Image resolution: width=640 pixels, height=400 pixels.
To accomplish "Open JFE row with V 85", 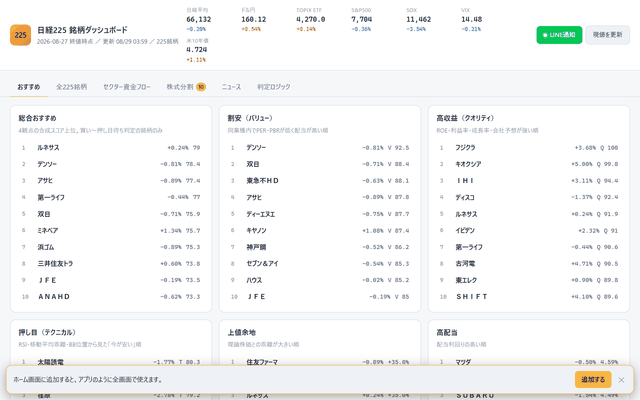I will (320, 297).
